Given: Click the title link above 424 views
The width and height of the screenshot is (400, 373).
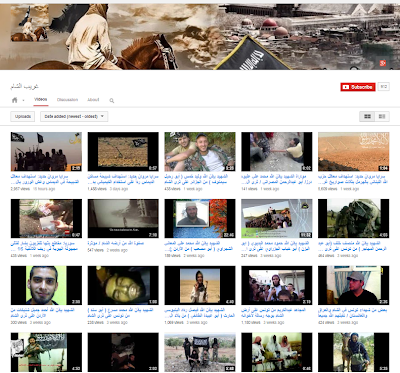Looking at the screenshot, I should pyautogui.click(x=353, y=313).
